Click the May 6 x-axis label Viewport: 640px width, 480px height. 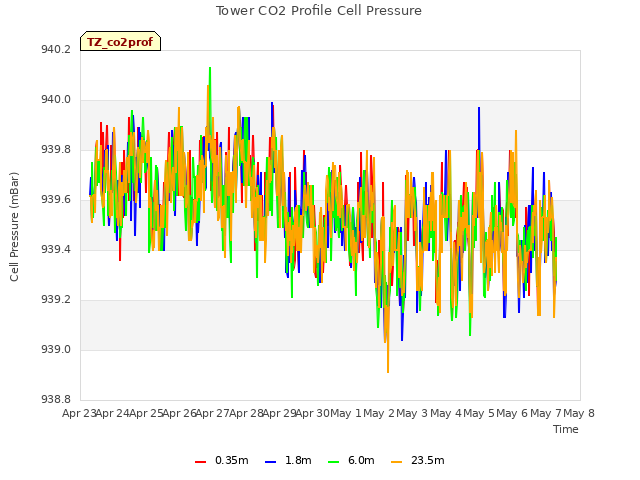click(512, 413)
